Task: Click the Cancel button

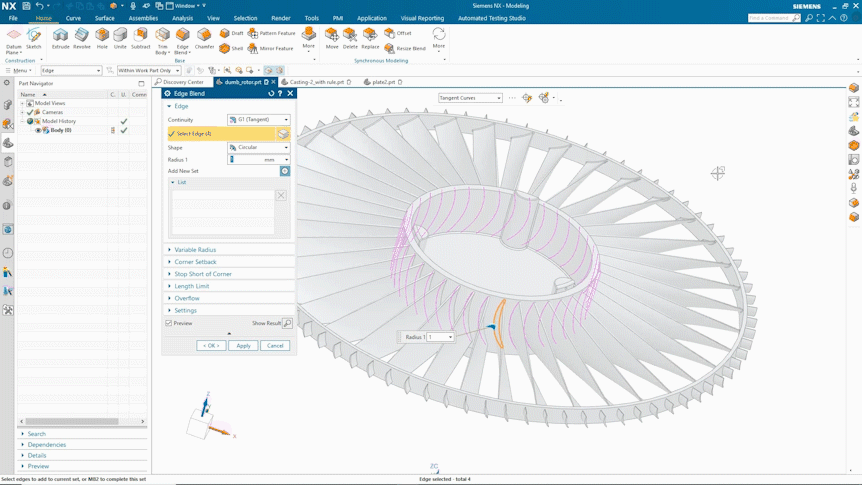Action: [x=275, y=346]
